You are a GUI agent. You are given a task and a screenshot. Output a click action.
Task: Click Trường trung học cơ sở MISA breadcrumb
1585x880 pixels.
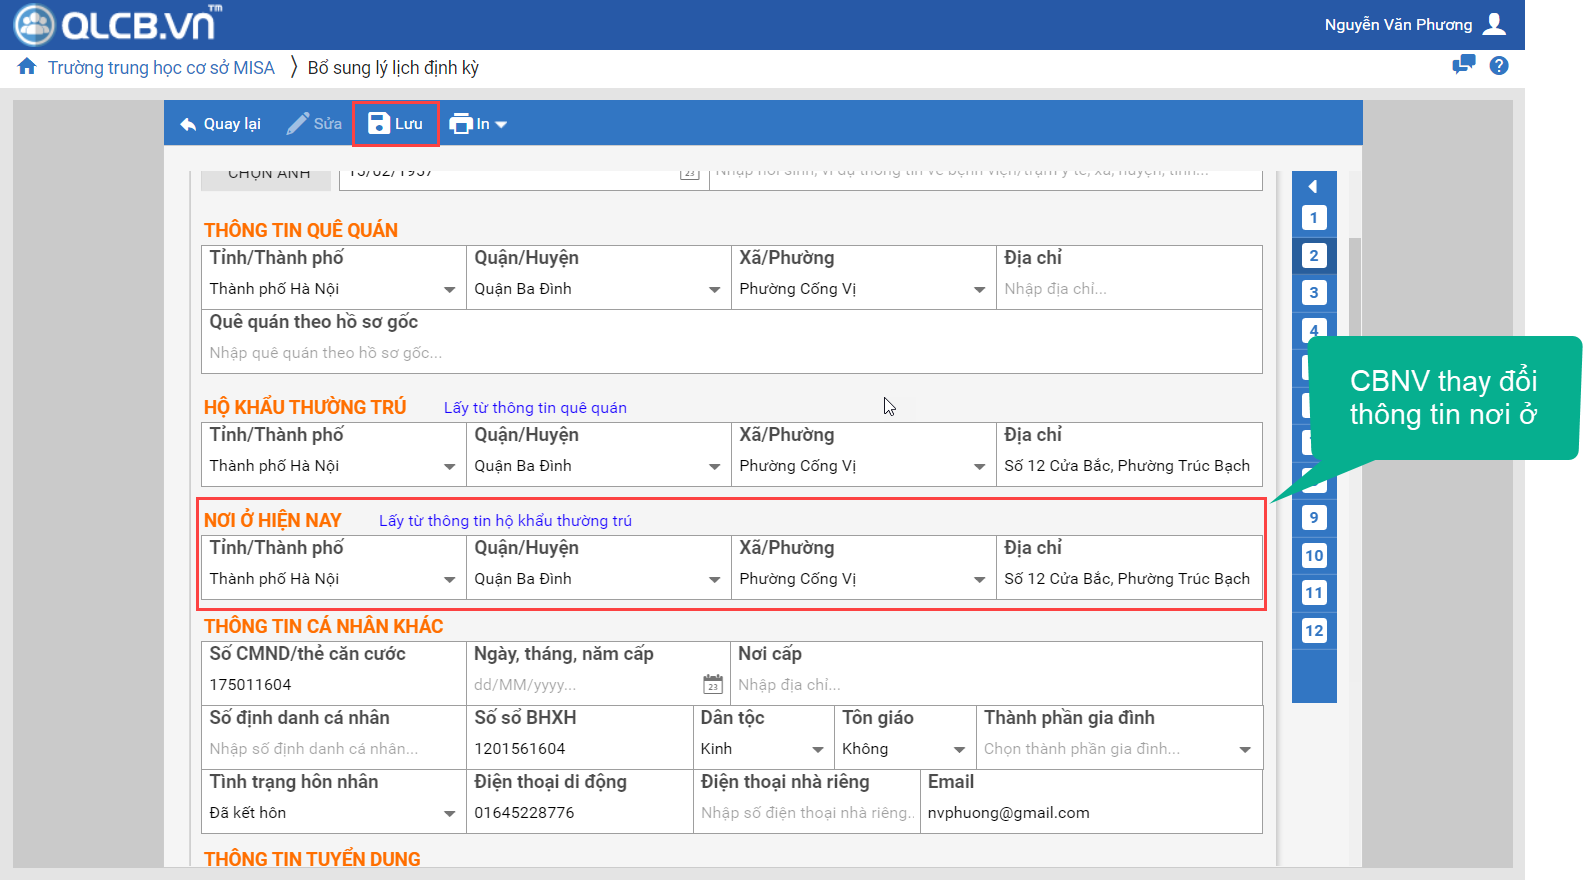(161, 68)
